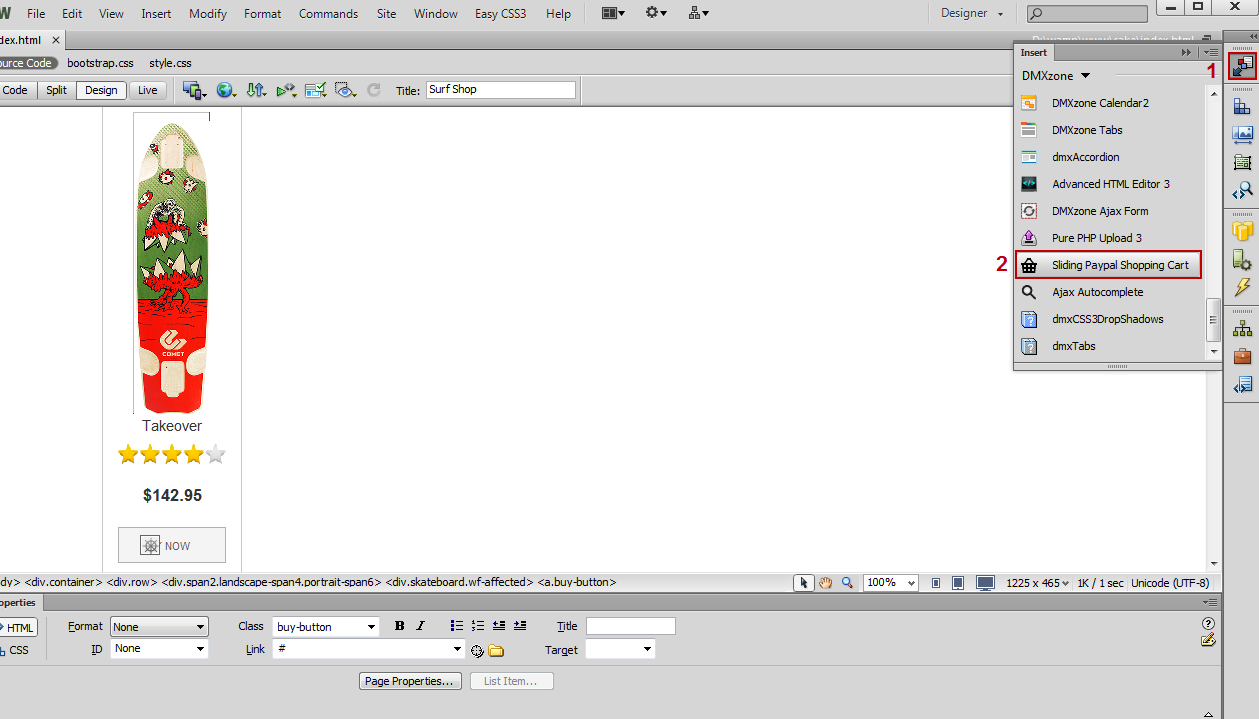Toggle Italic in Properties panel

click(420, 626)
